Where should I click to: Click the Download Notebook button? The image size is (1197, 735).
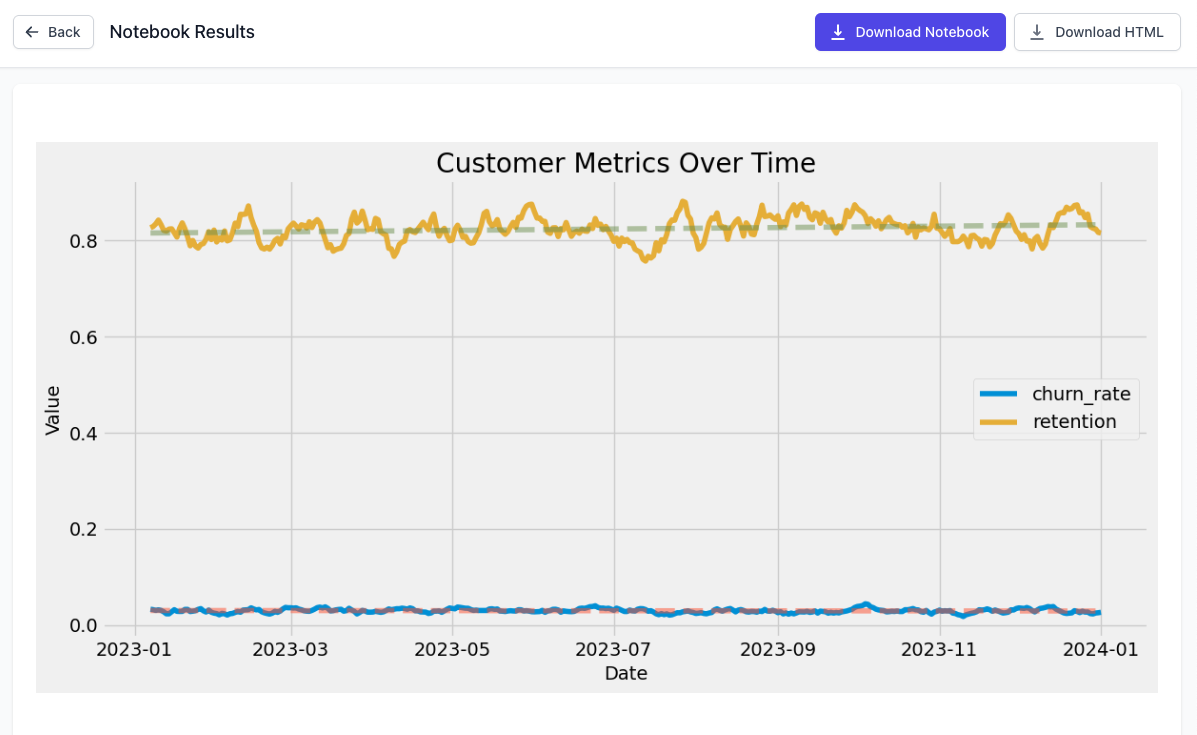click(x=910, y=31)
